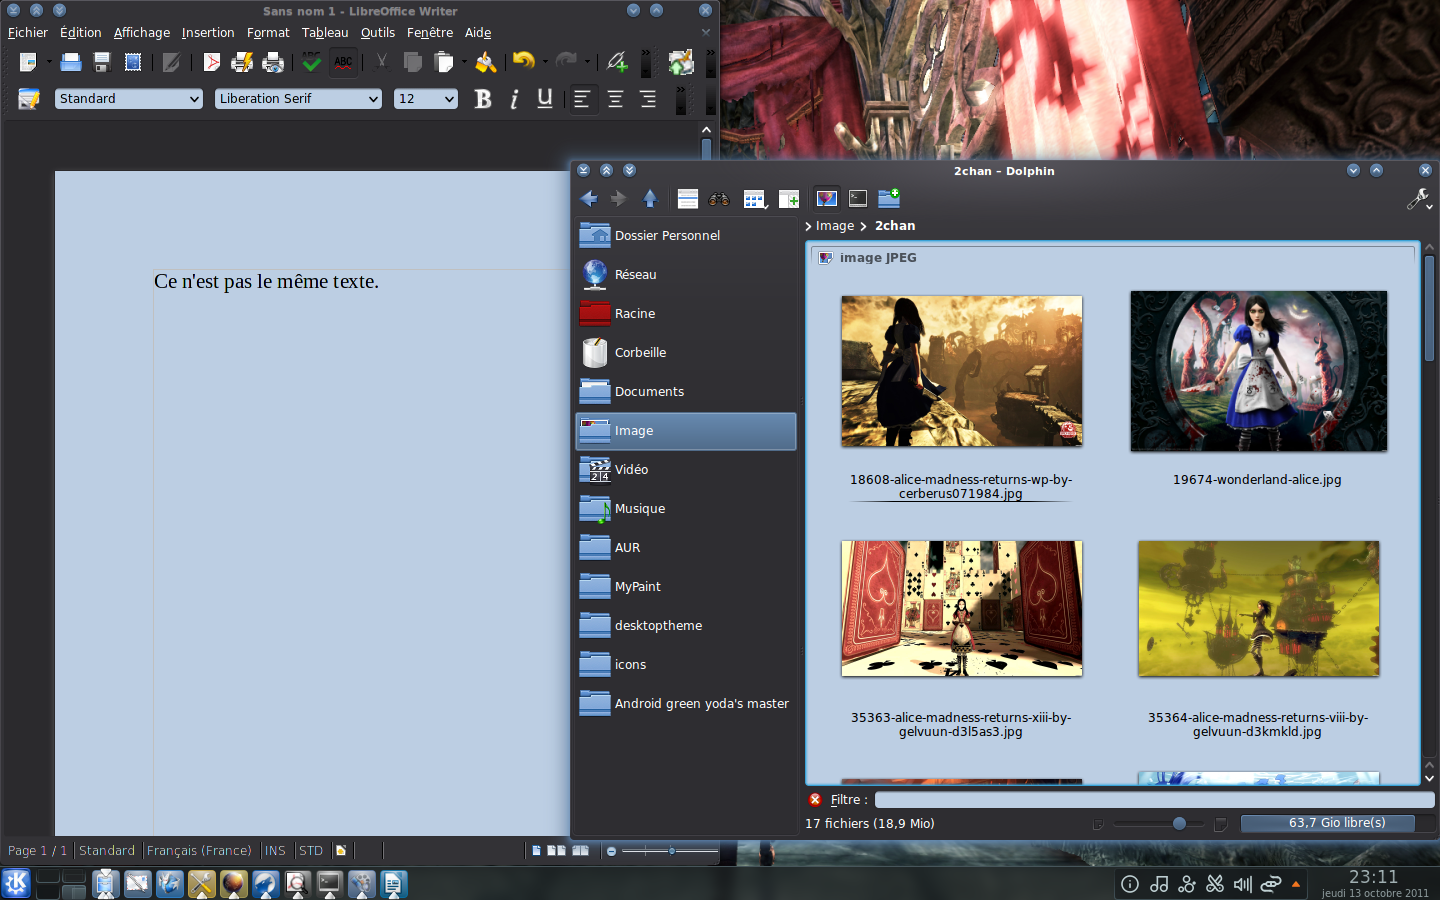This screenshot has width=1440, height=900.
Task: Toggle Dolphin terminal panel
Action: coord(858,199)
